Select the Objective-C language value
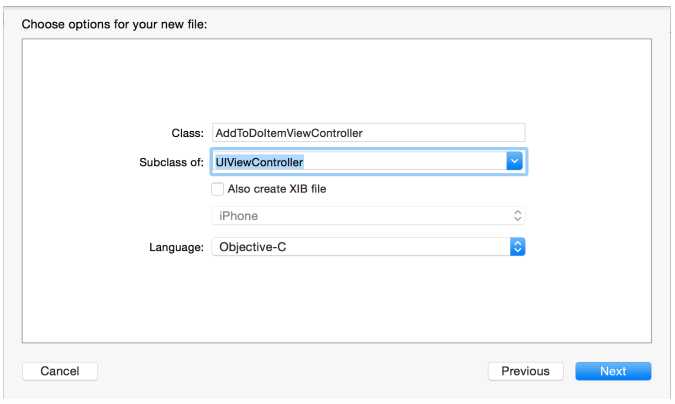675x404 pixels. point(255,246)
